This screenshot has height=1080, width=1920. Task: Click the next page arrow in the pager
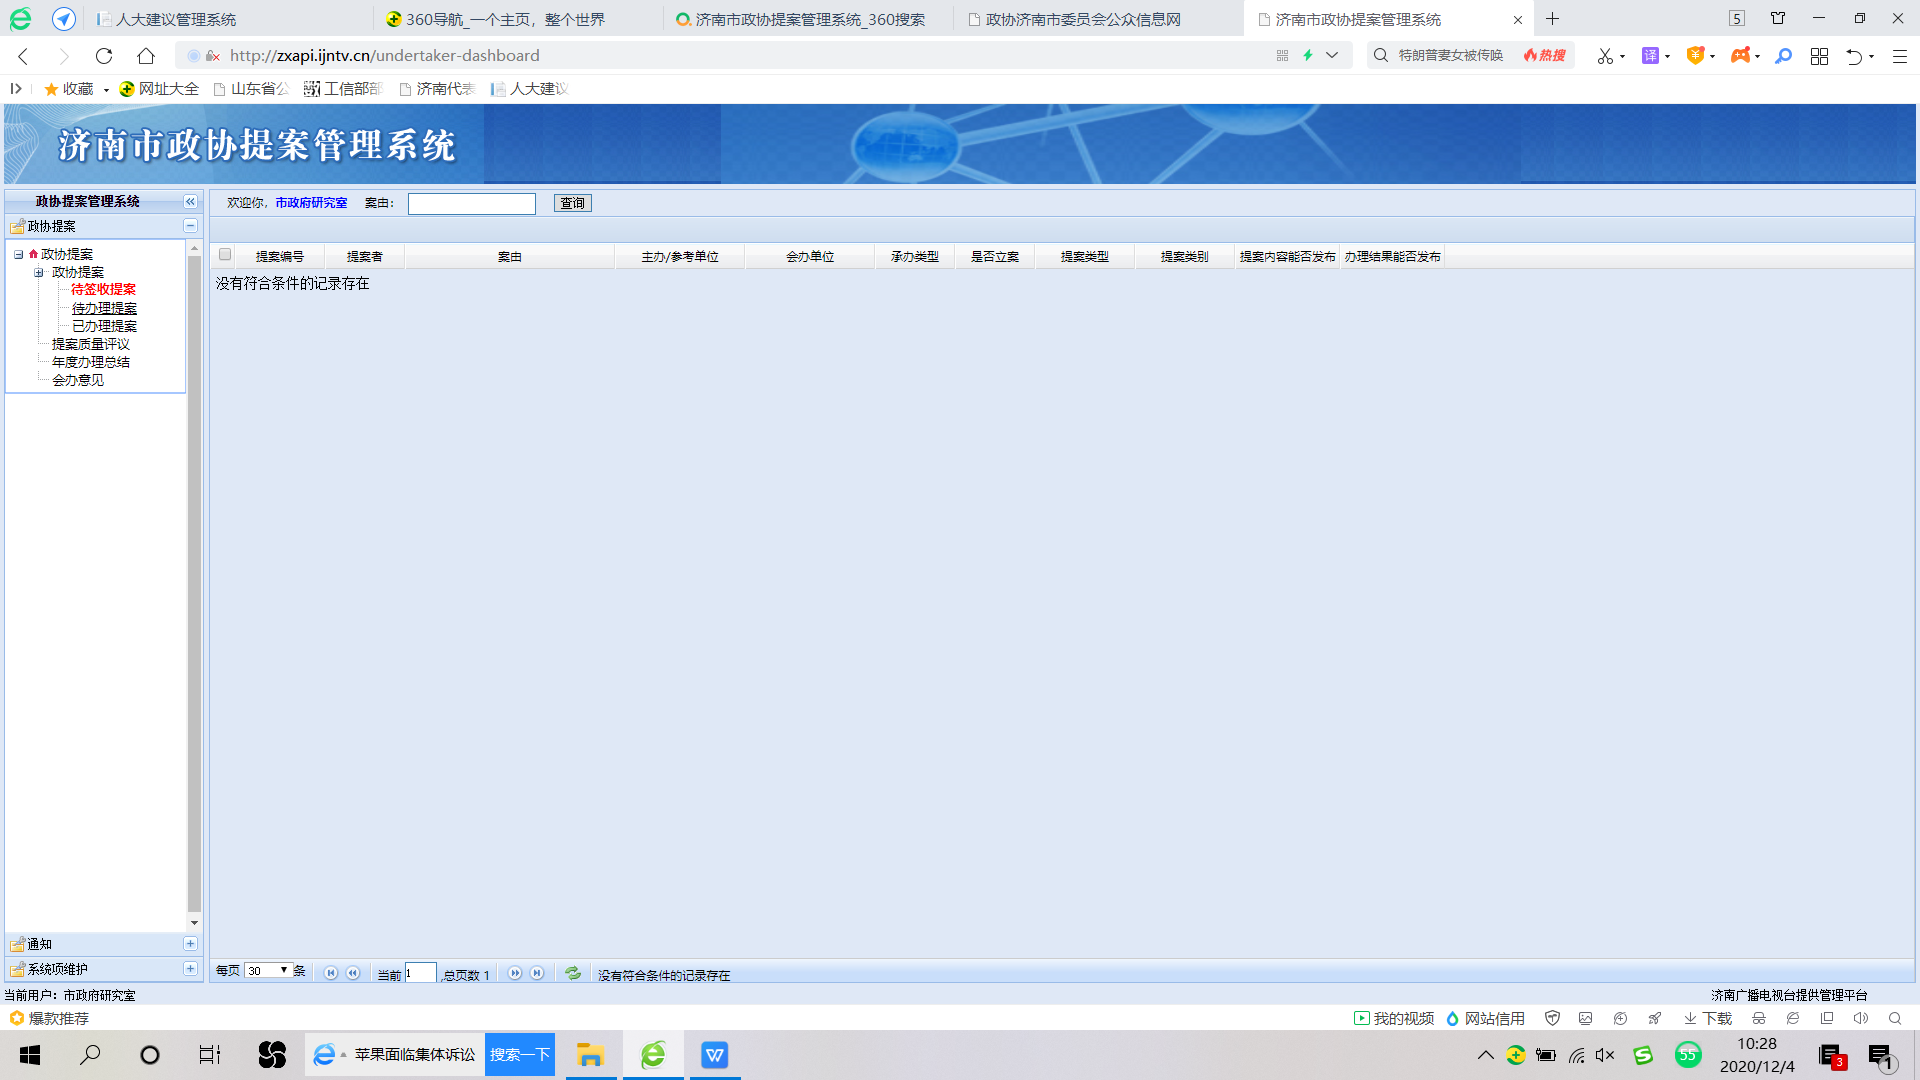pos(515,973)
